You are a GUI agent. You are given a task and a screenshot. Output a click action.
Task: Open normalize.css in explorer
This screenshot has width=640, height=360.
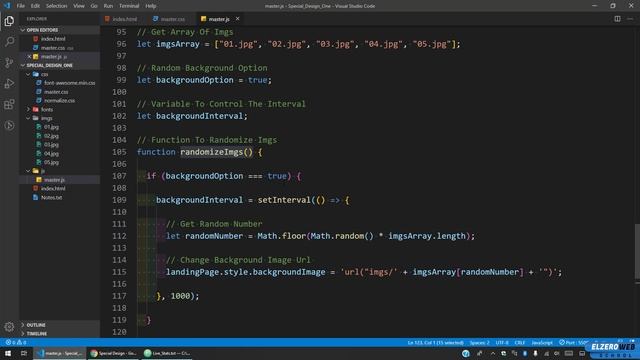click(59, 100)
